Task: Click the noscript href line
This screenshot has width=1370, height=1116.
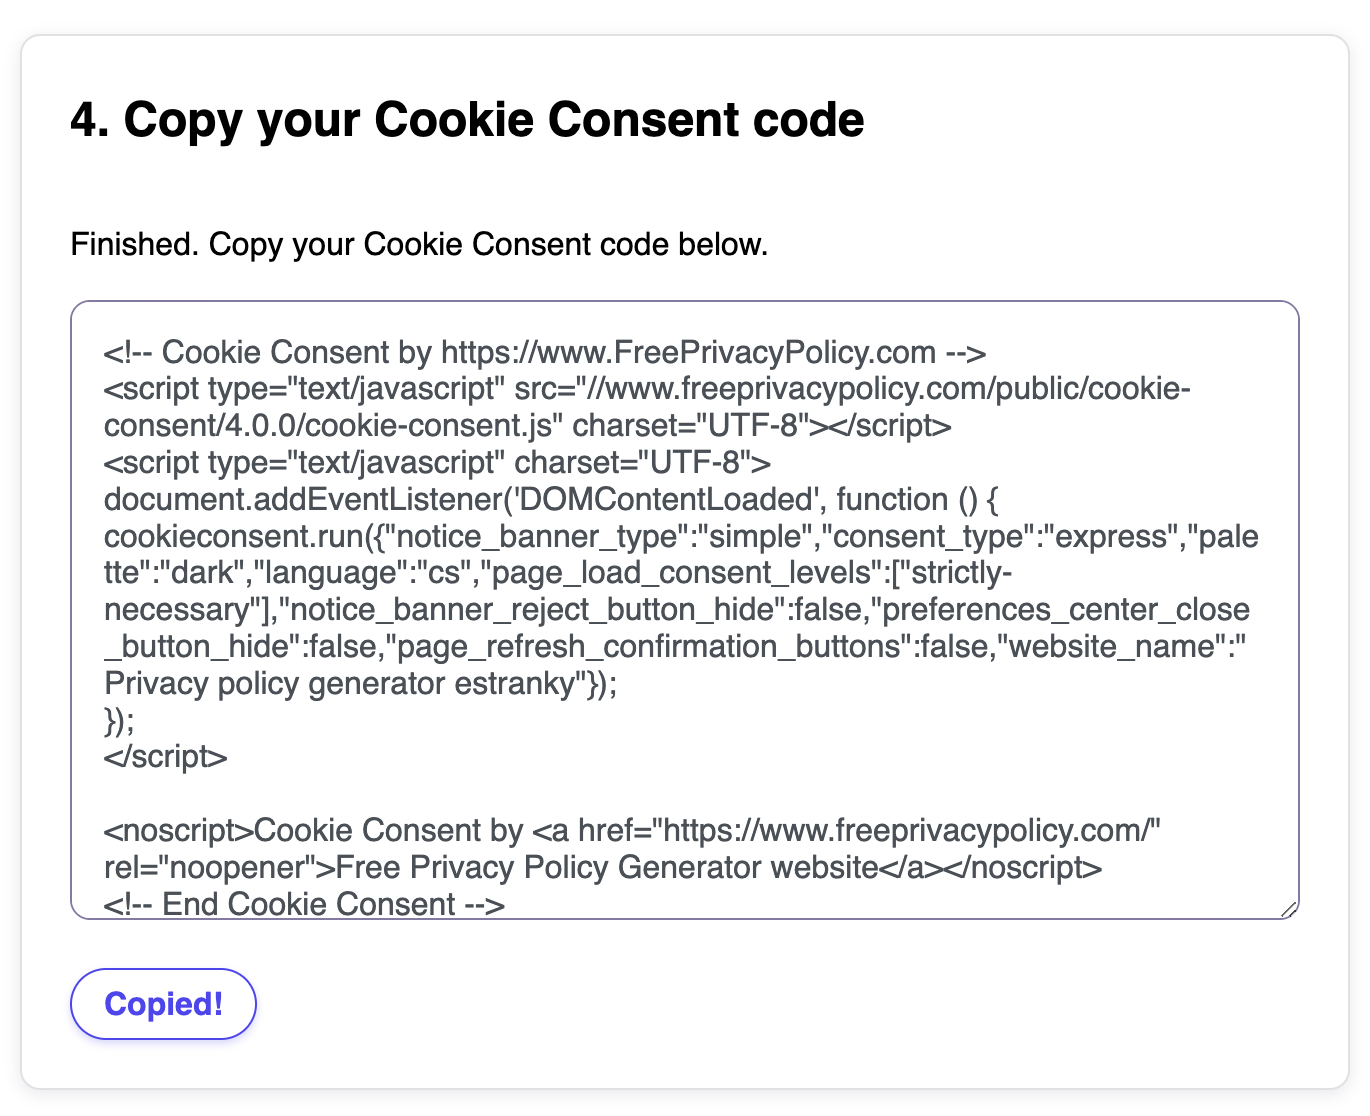Action: pyautogui.click(x=631, y=831)
